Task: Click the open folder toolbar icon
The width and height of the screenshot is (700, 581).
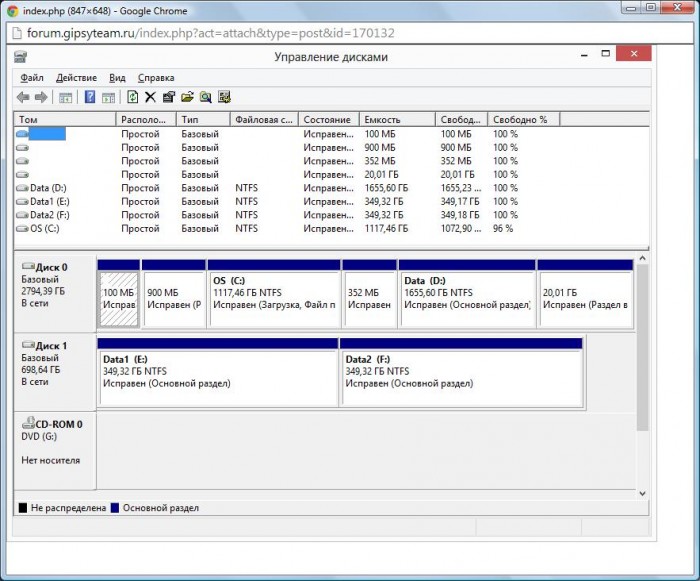Action: point(187,97)
